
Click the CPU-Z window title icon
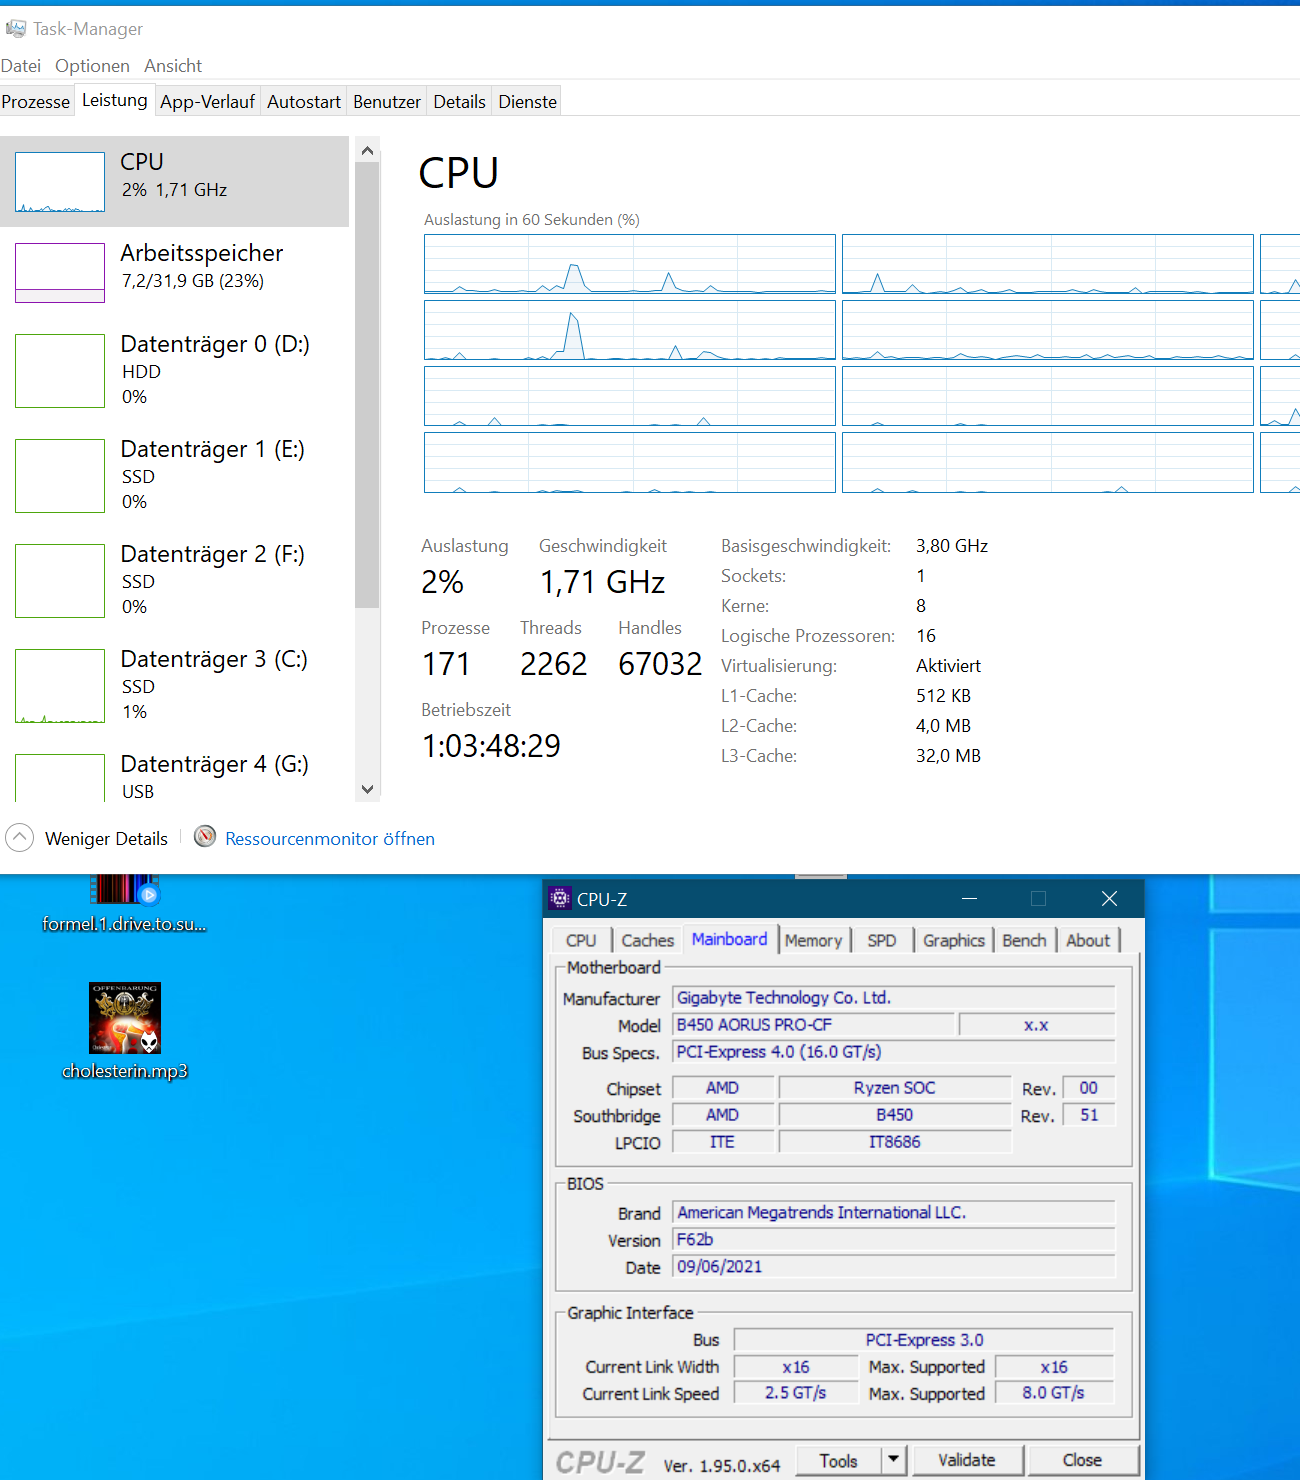(x=561, y=898)
